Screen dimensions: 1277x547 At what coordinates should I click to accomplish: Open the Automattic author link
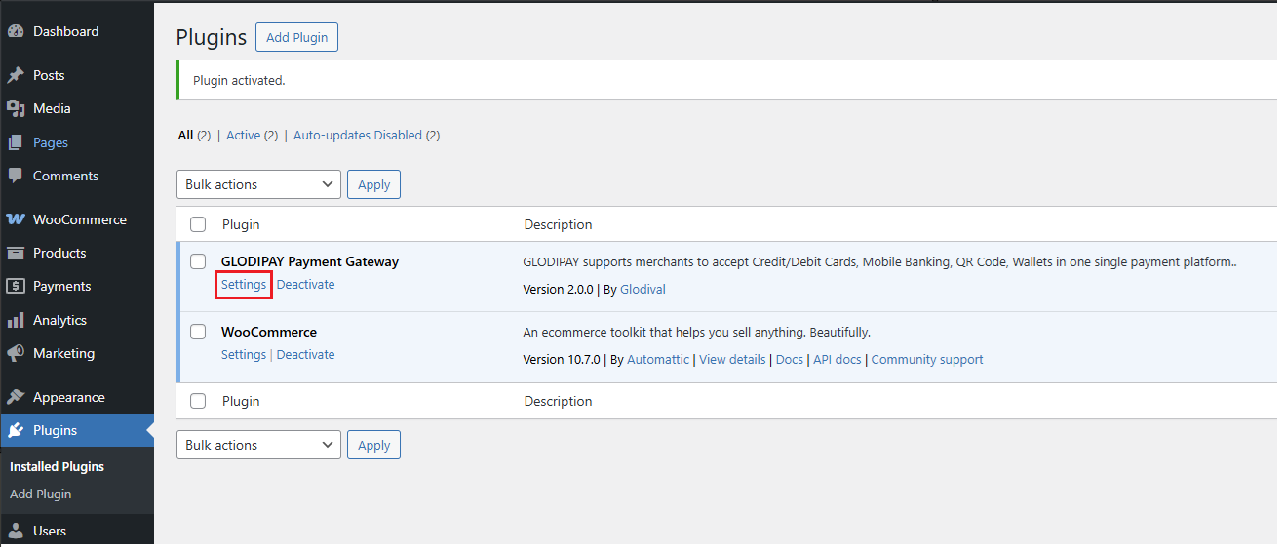click(658, 360)
